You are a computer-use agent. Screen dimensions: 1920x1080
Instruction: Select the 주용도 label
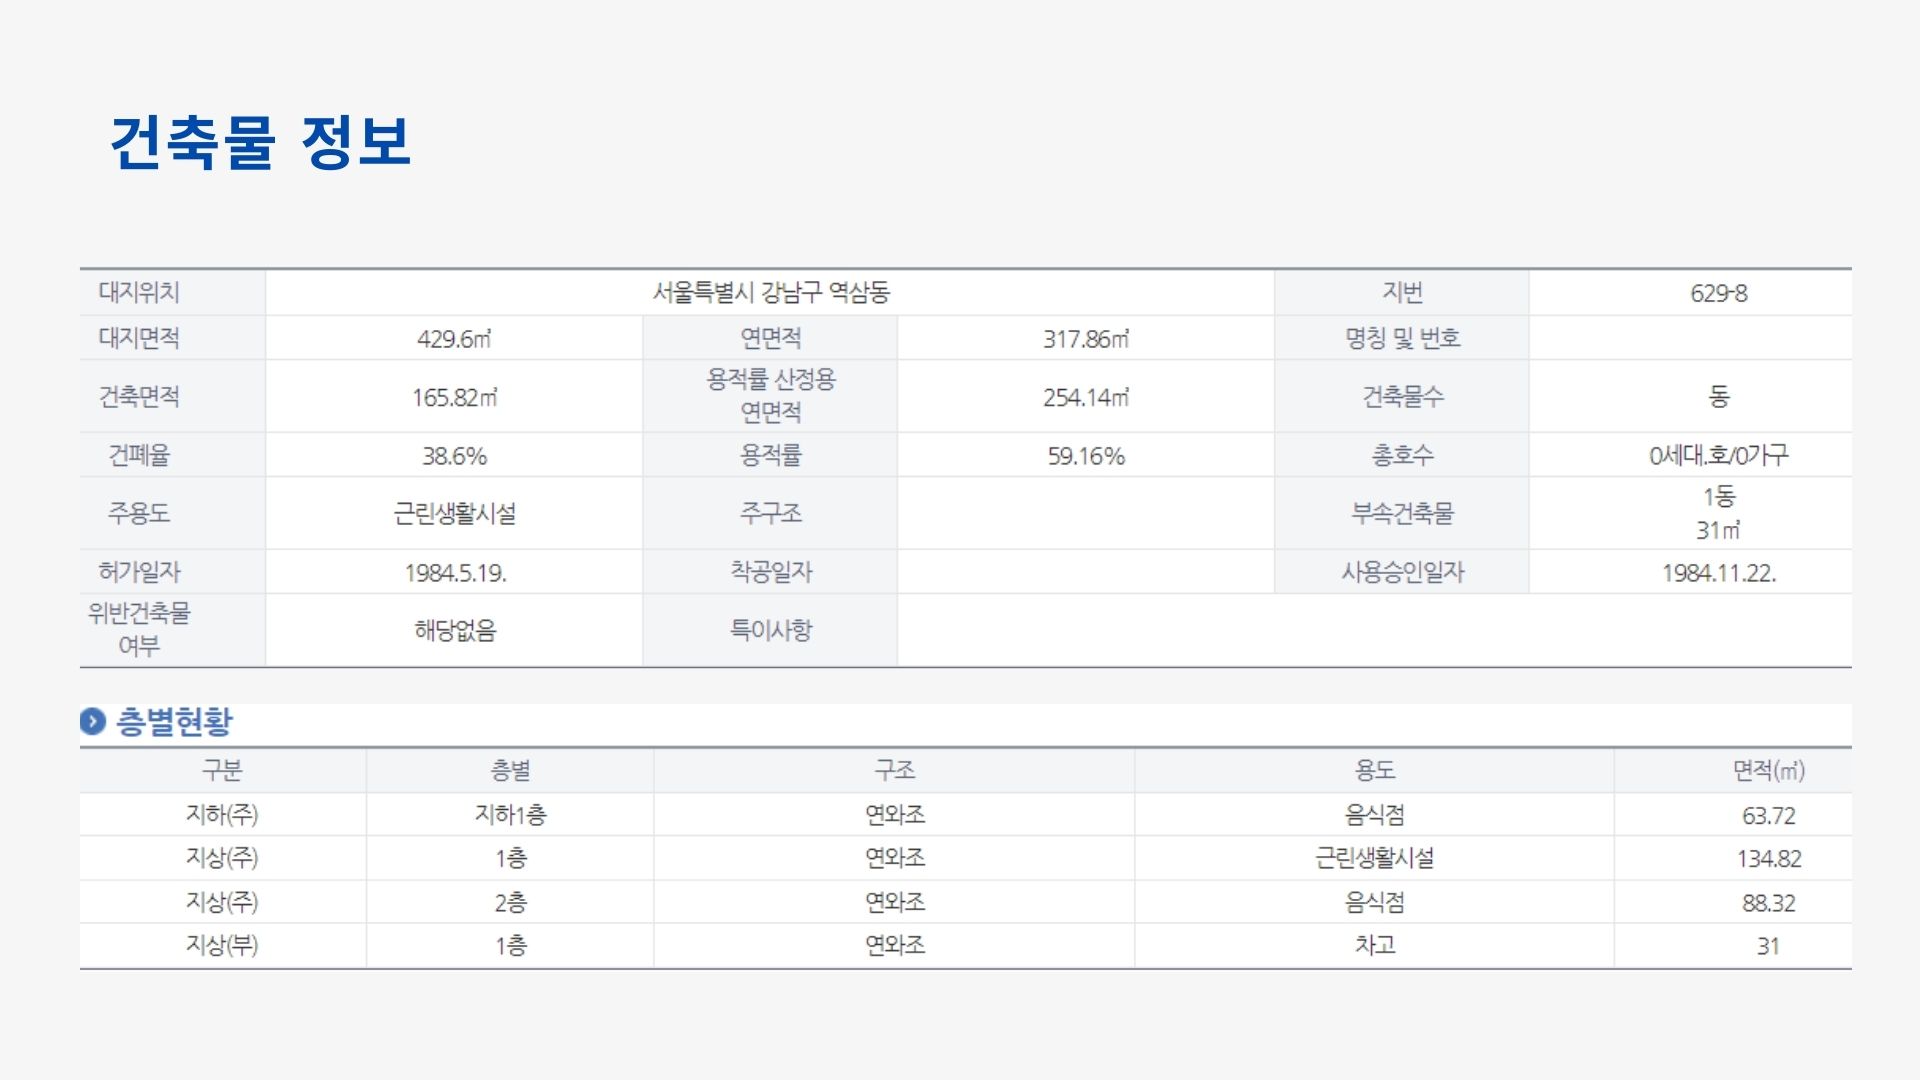point(139,513)
